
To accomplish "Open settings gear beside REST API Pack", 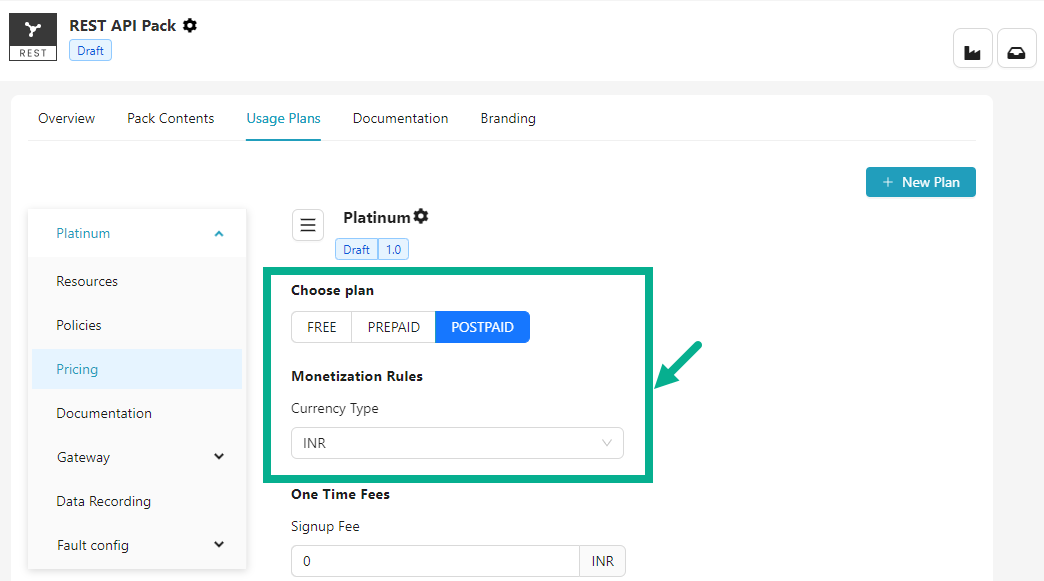I will (190, 25).
